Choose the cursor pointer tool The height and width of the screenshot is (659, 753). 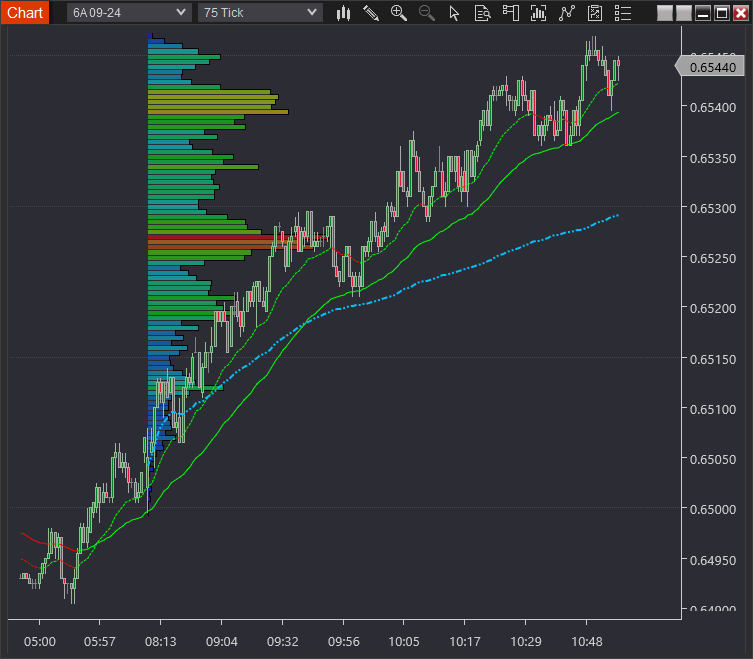click(455, 13)
